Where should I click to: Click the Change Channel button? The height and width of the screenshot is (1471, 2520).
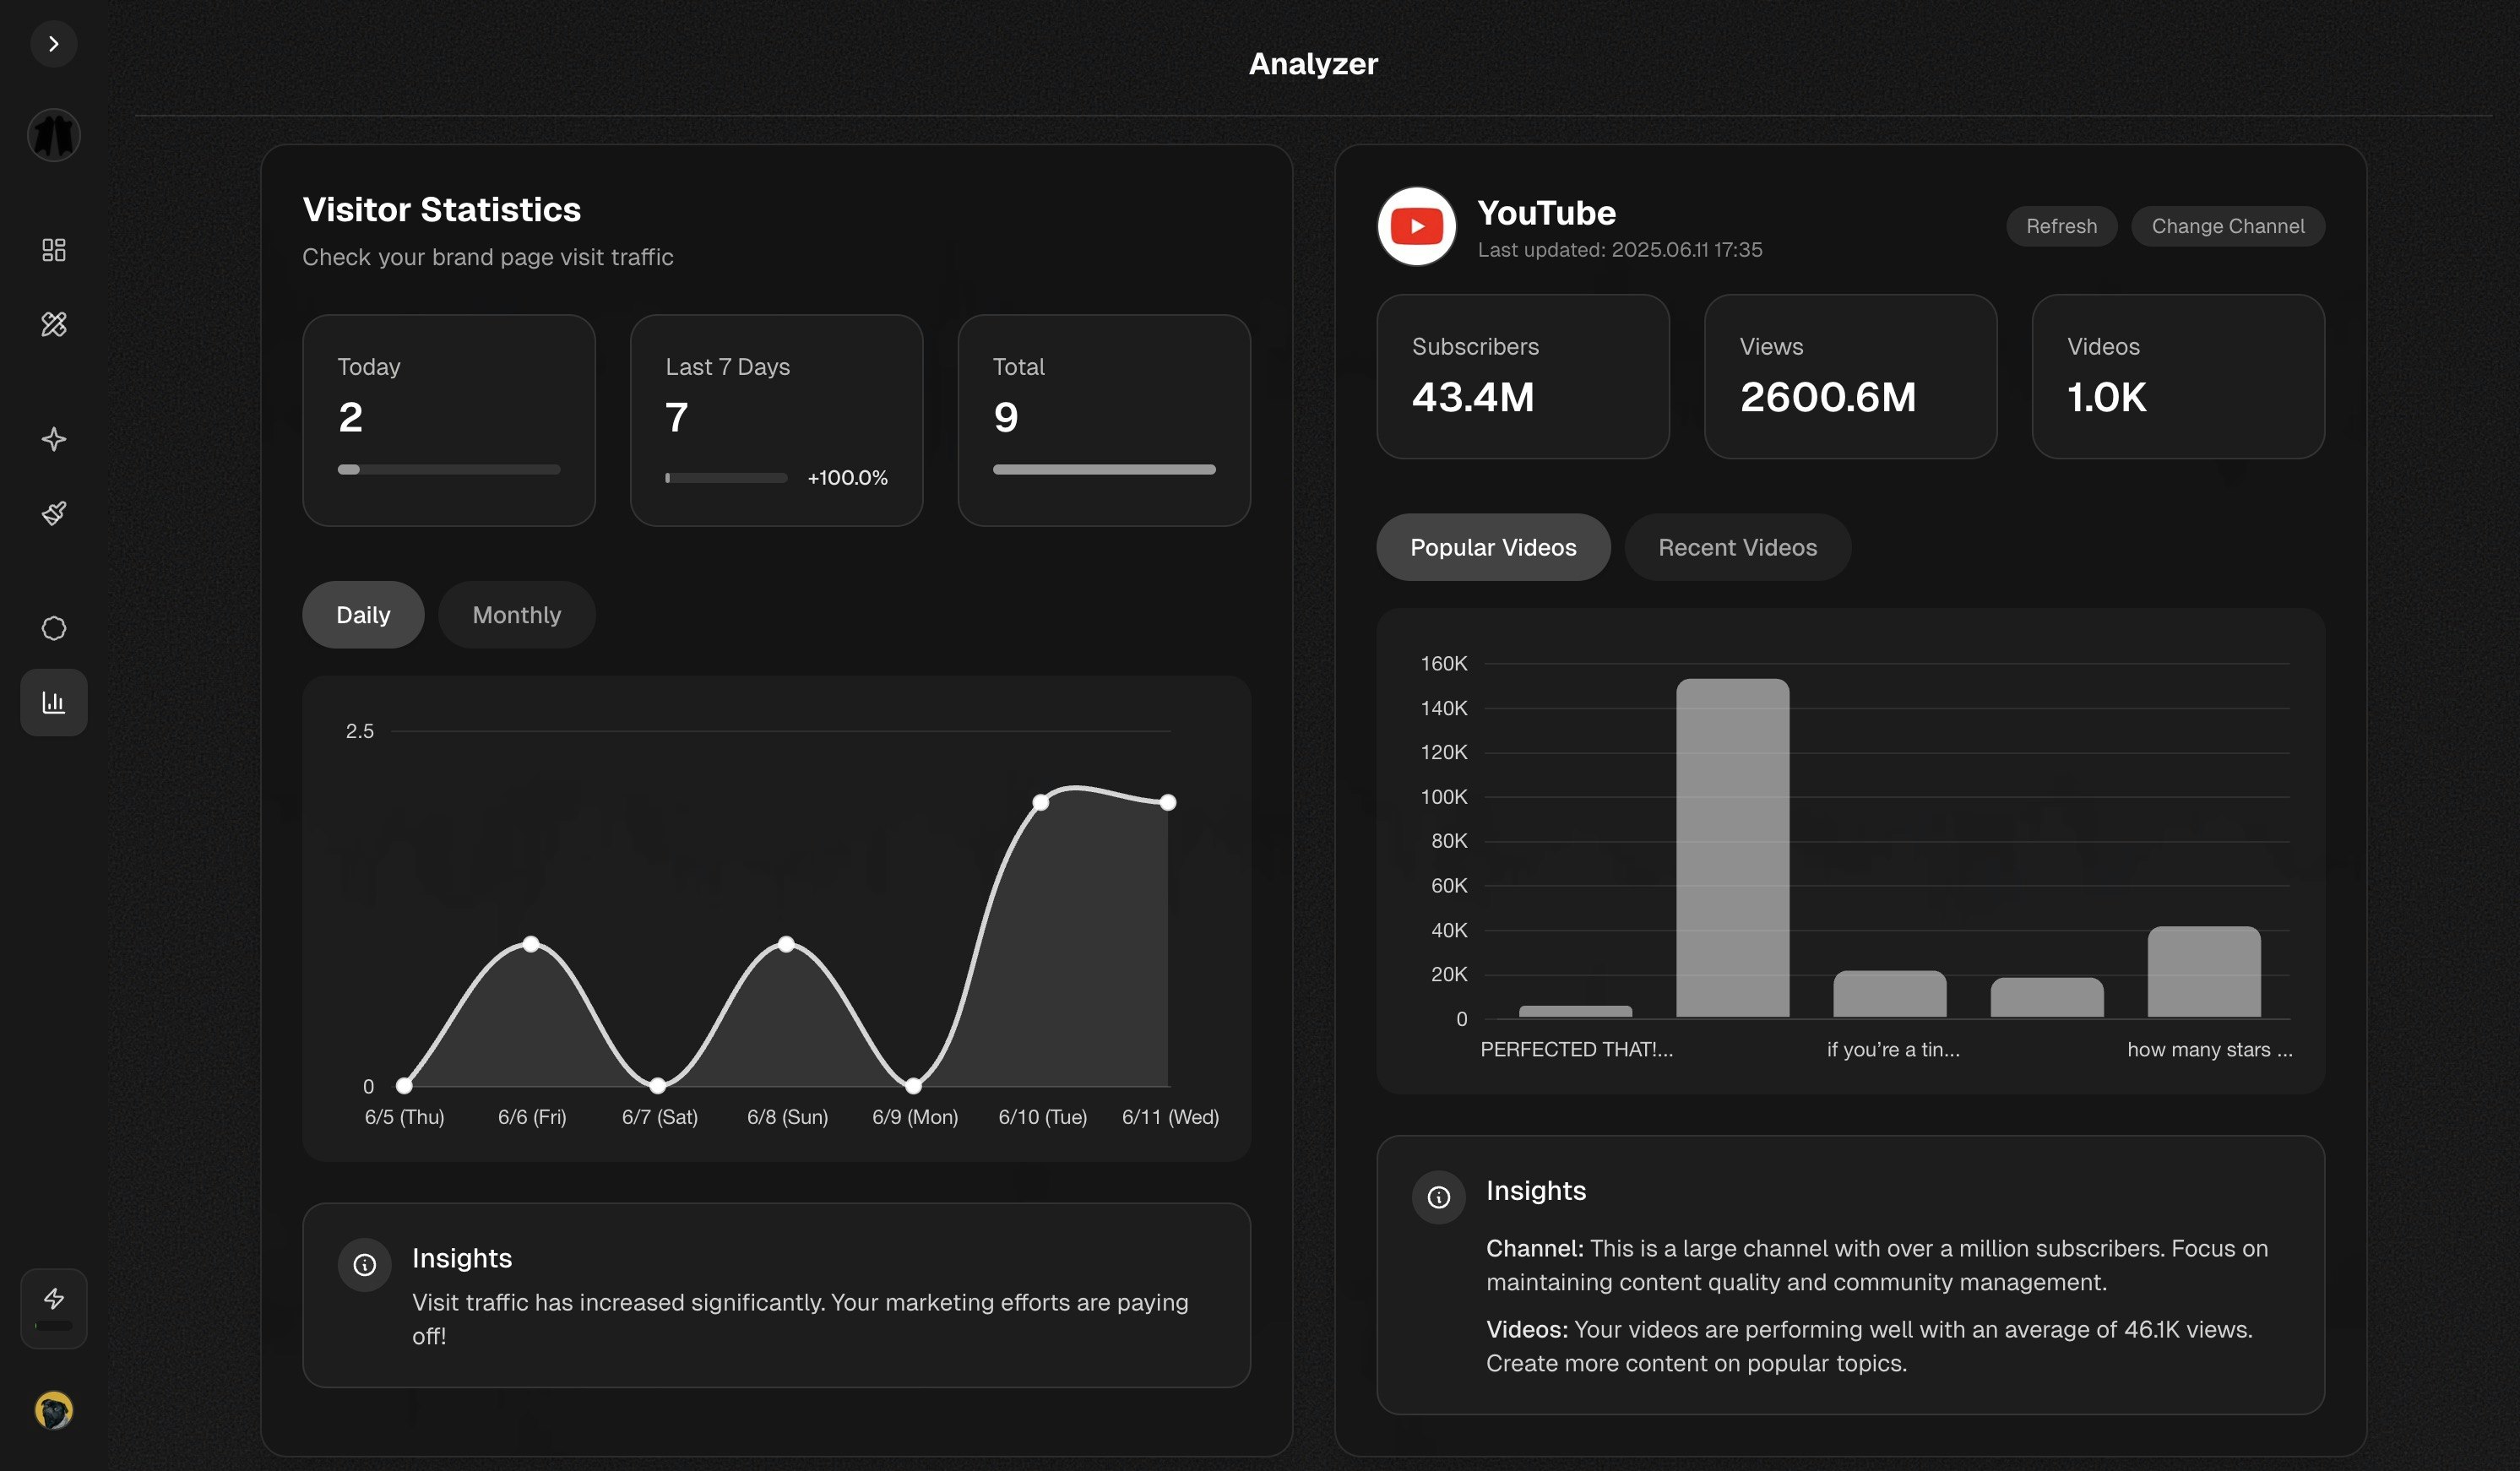coord(2227,226)
